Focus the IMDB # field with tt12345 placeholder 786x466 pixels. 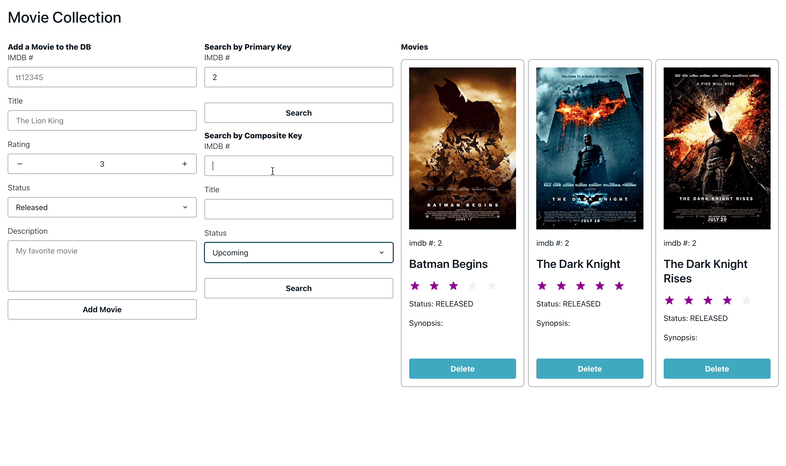pyautogui.click(x=102, y=77)
